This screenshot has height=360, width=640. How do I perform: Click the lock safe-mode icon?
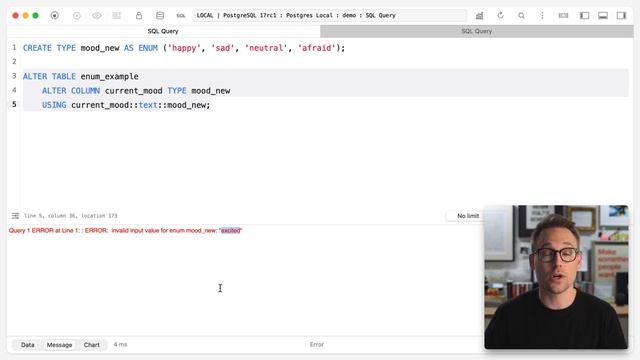[139, 16]
